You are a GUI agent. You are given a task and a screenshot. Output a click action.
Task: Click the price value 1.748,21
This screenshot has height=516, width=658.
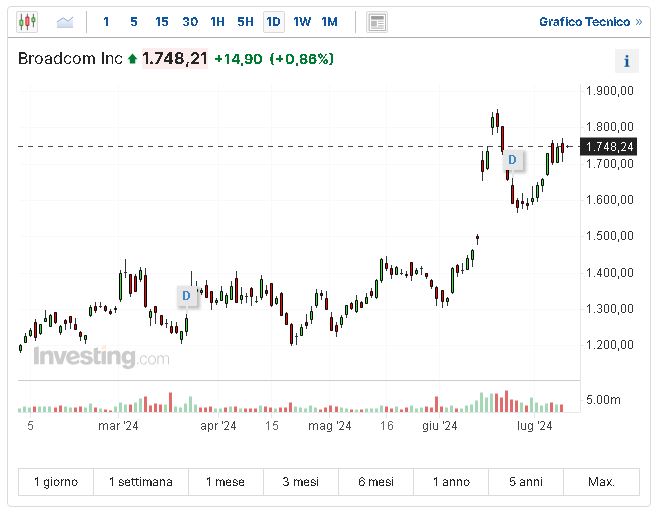(x=175, y=59)
